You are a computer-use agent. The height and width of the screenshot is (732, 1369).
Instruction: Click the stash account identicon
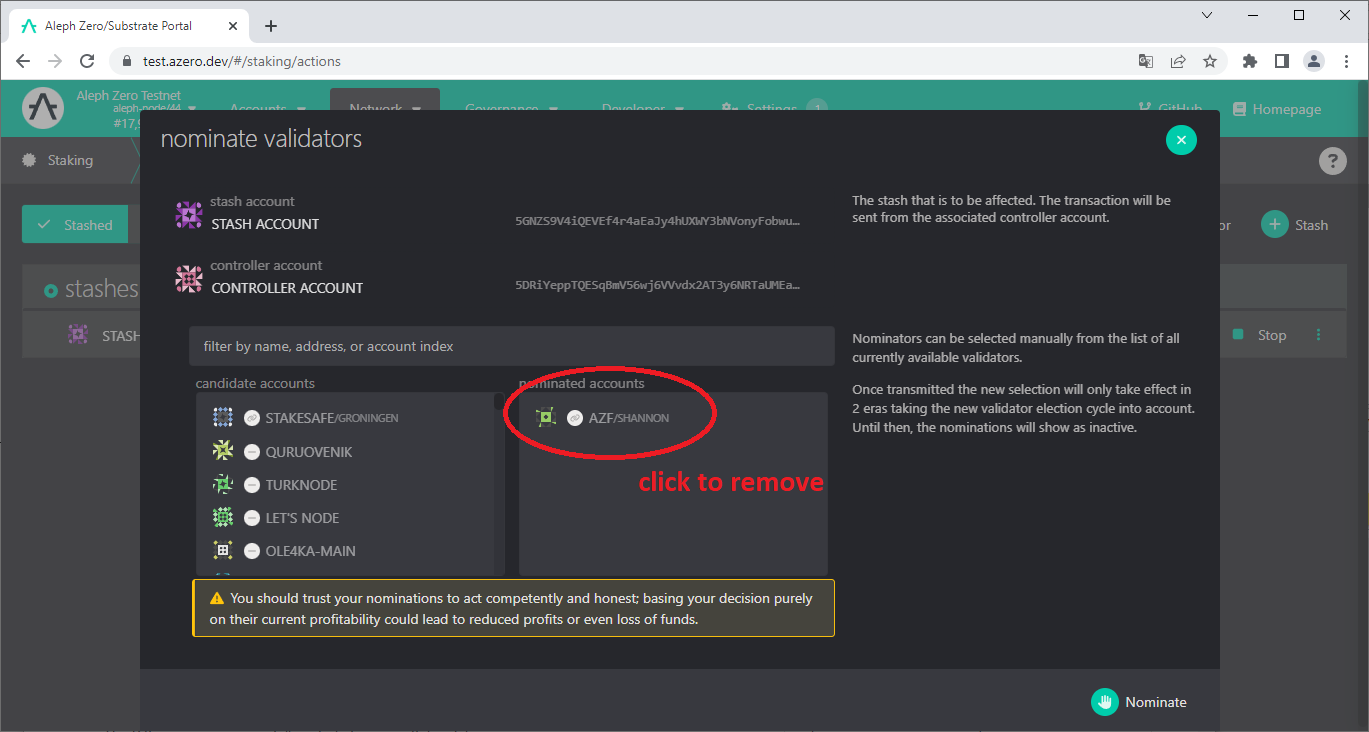[x=189, y=215]
